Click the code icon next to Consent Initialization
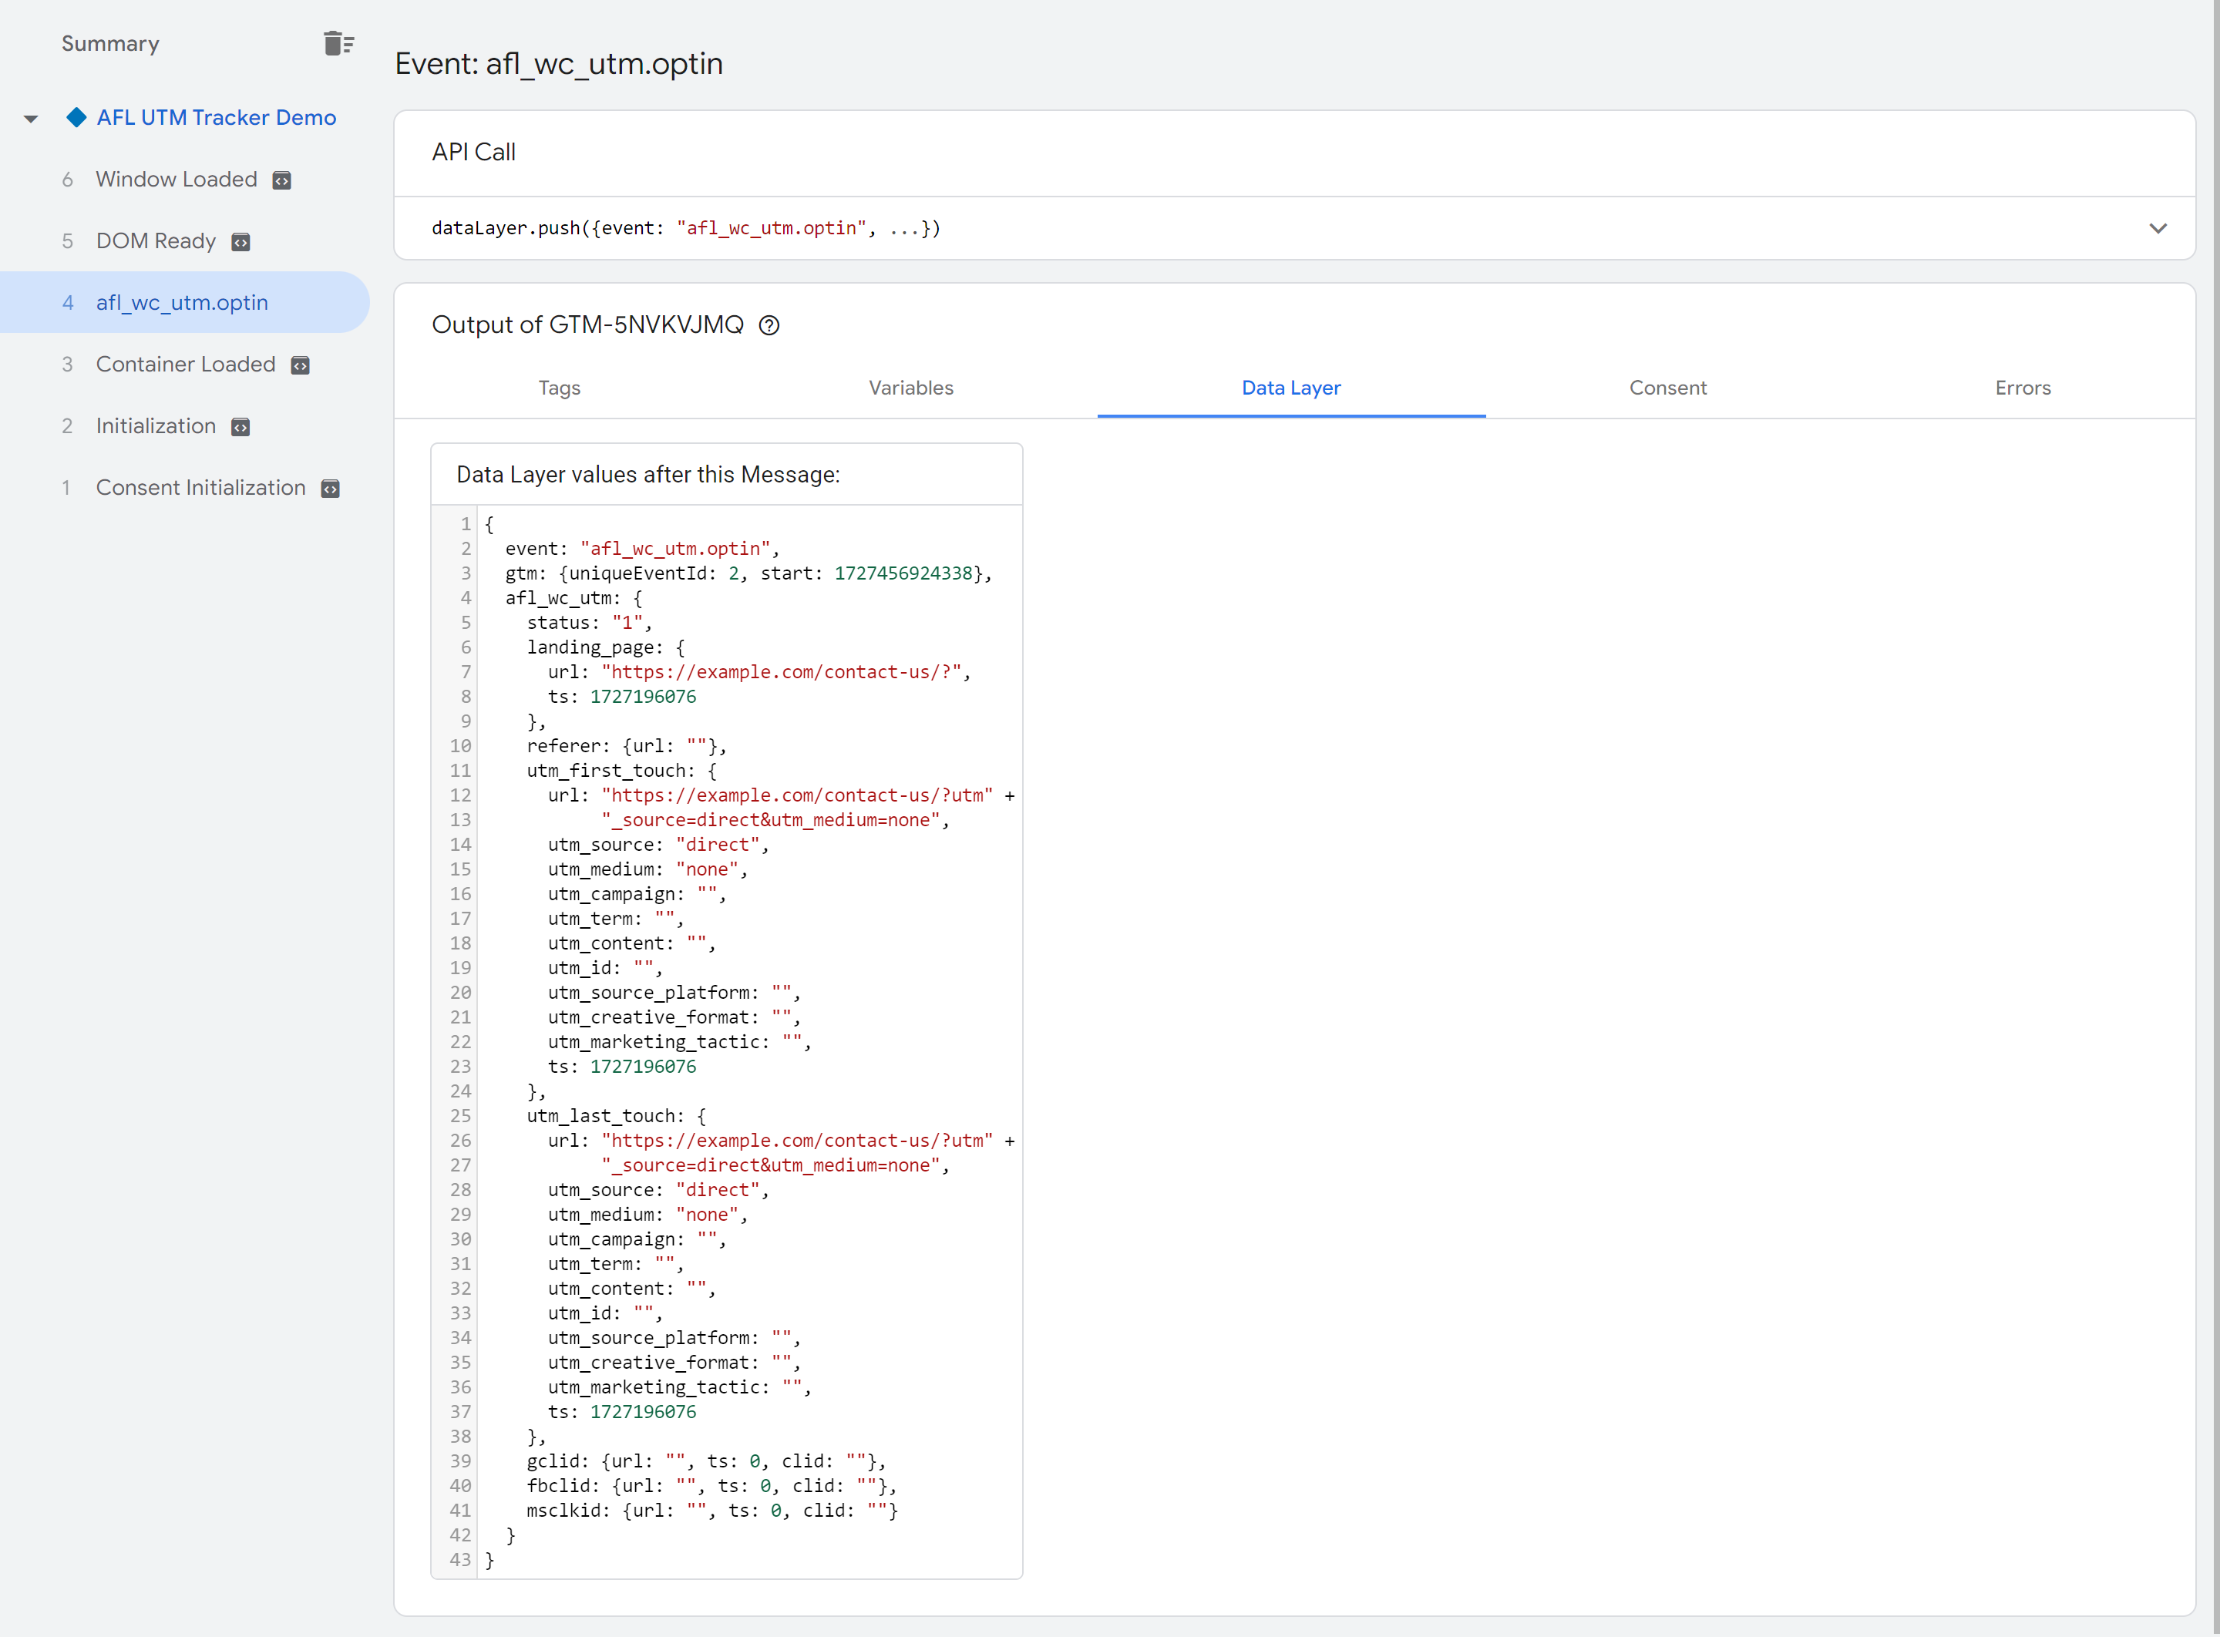This screenshot has width=2220, height=1637. pos(330,488)
